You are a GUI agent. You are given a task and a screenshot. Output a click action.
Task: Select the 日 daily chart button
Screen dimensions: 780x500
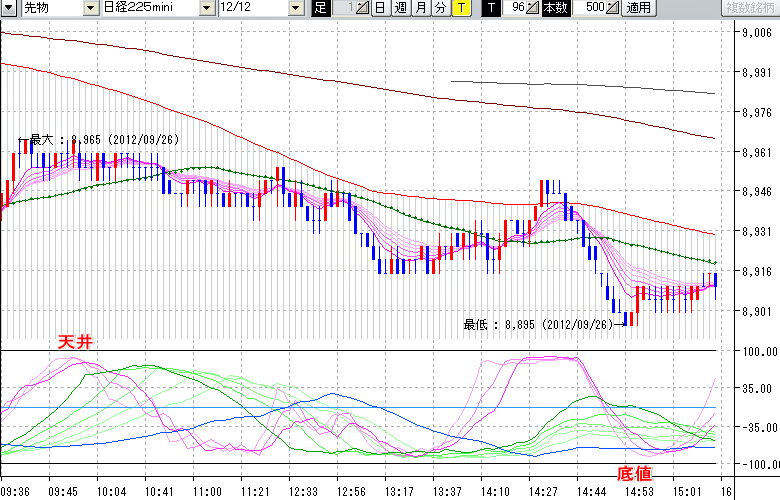click(x=380, y=8)
